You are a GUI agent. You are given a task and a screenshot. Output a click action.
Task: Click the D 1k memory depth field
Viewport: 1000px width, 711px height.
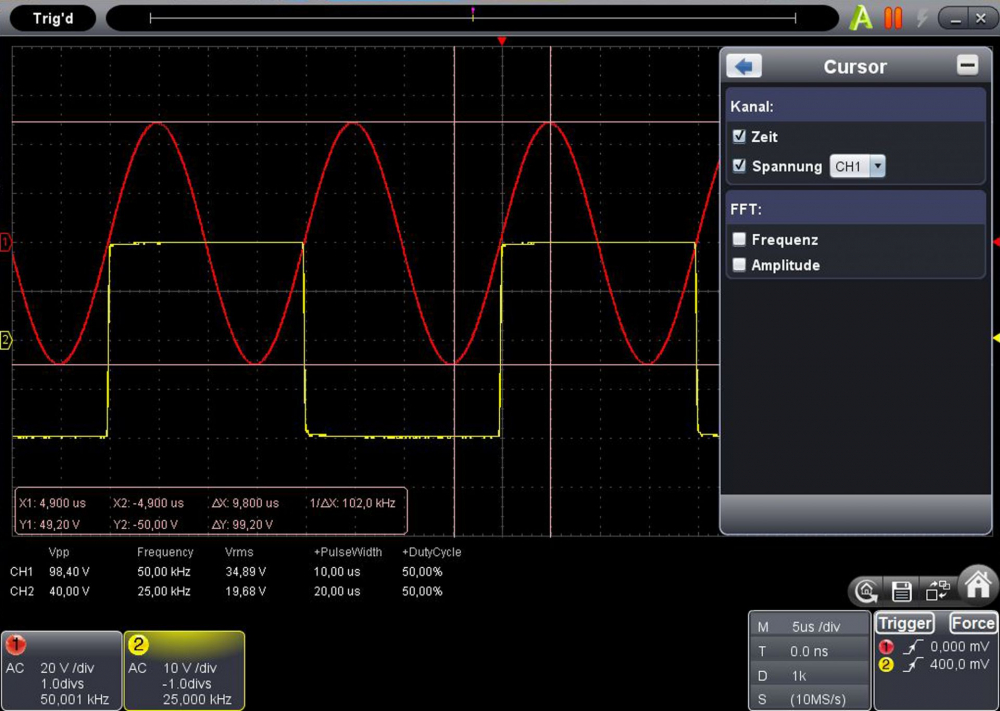pyautogui.click(x=809, y=675)
